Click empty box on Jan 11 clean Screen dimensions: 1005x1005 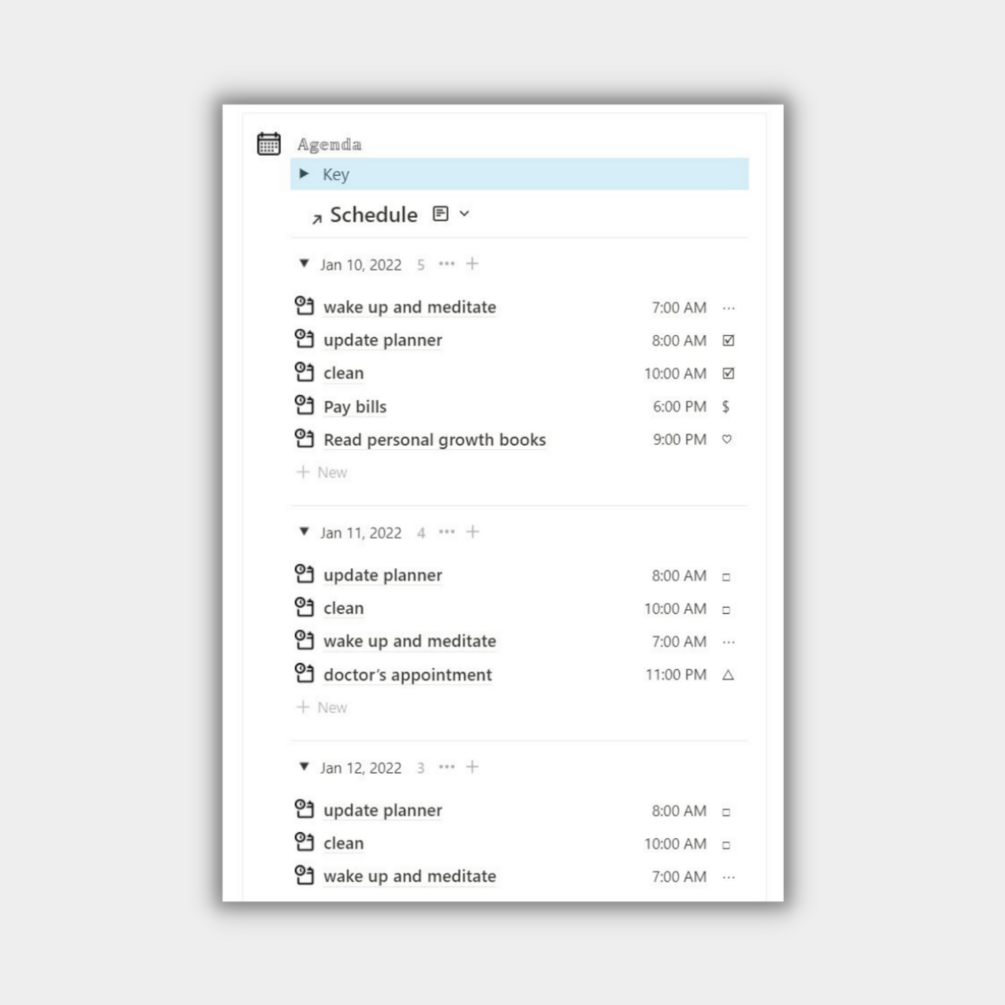(726, 610)
